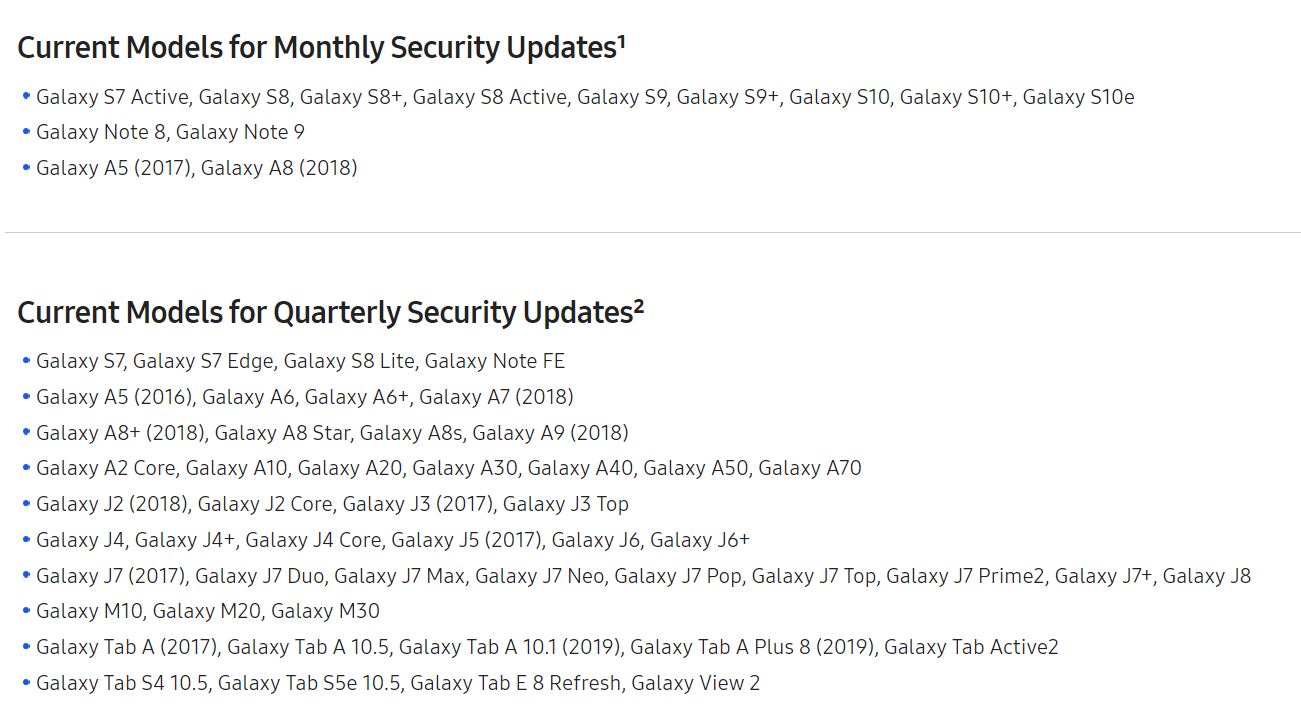1301x714 pixels.
Task: Click the Galaxy S10e text
Action: (1078, 97)
